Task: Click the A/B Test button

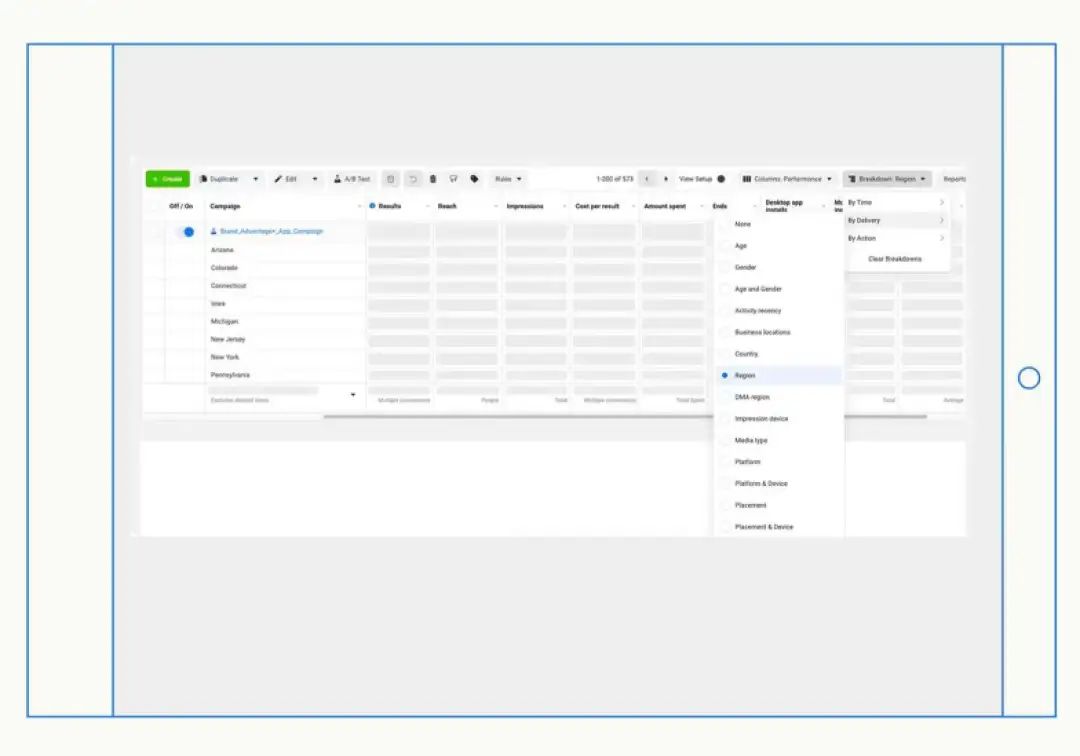Action: pyautogui.click(x=352, y=179)
